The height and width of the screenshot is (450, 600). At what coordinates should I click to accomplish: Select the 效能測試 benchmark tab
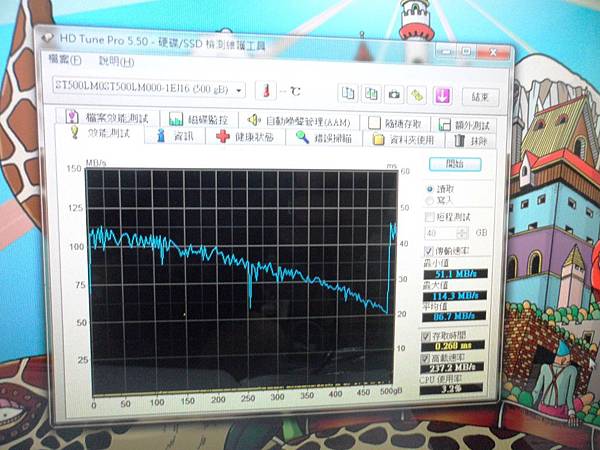coord(100,133)
